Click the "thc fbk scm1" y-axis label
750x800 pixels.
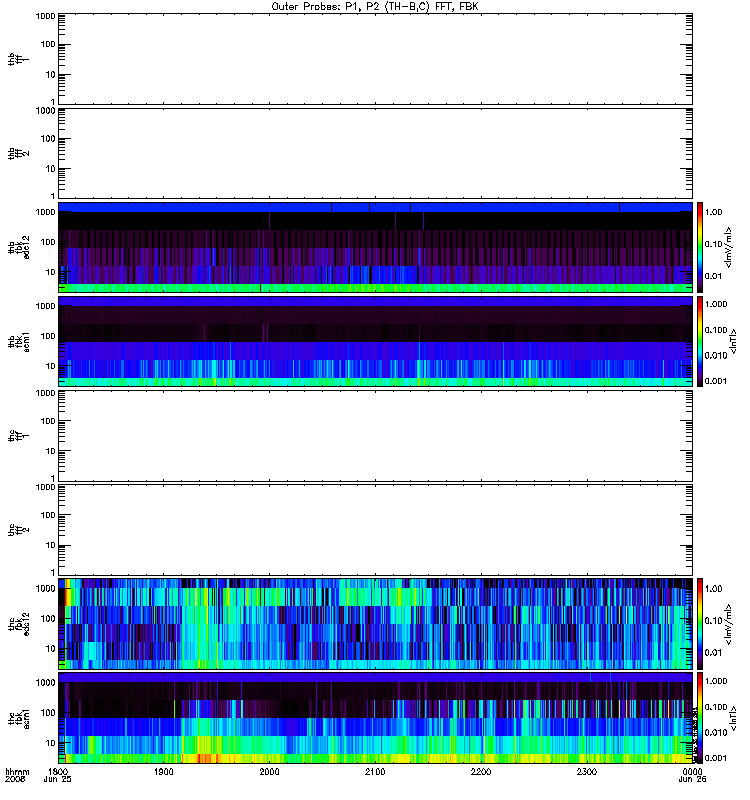pyautogui.click(x=18, y=718)
